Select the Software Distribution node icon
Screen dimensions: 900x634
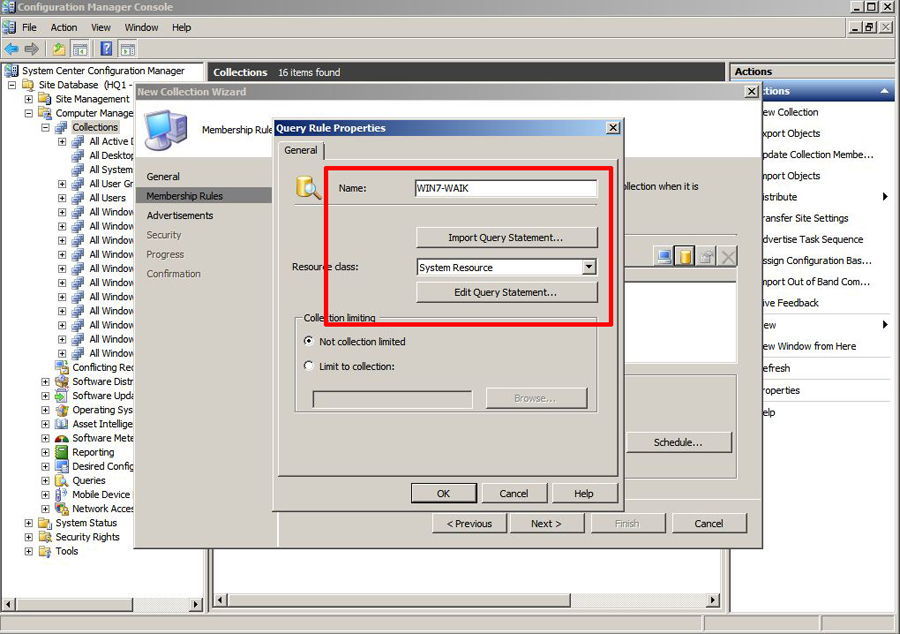click(61, 382)
